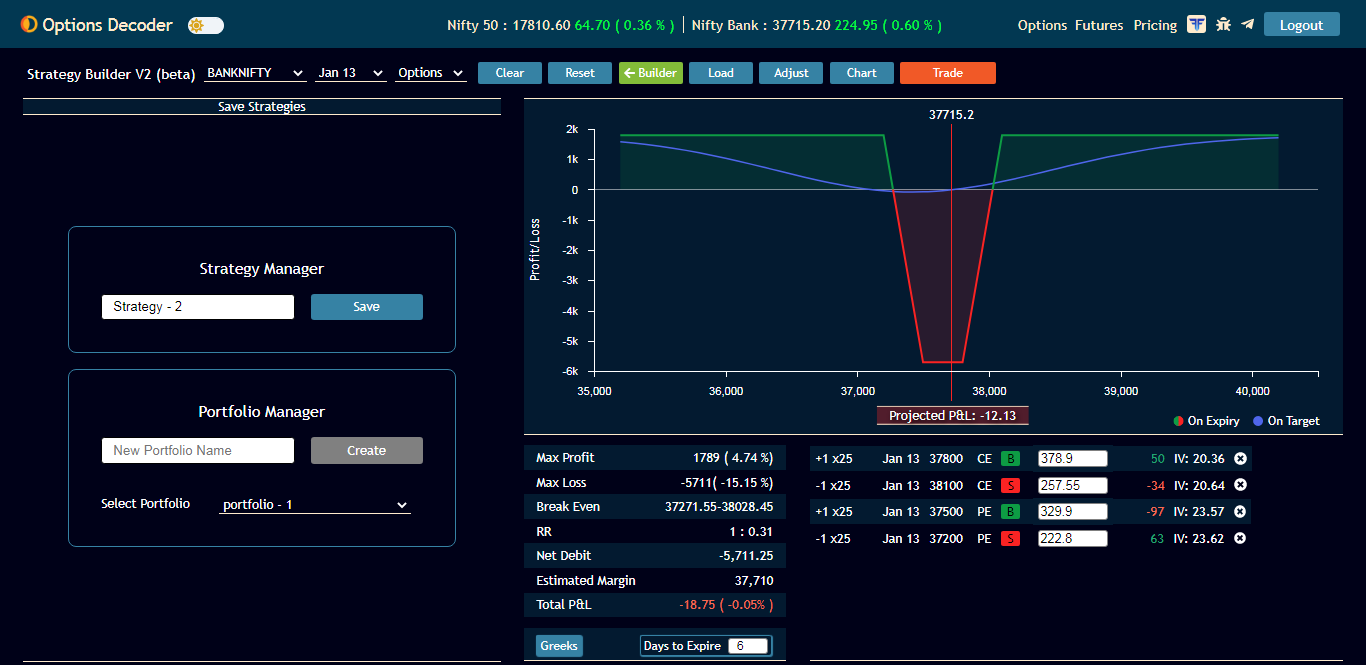Click the Estimated Margin value 37,710
The image size is (1366, 665).
(754, 581)
